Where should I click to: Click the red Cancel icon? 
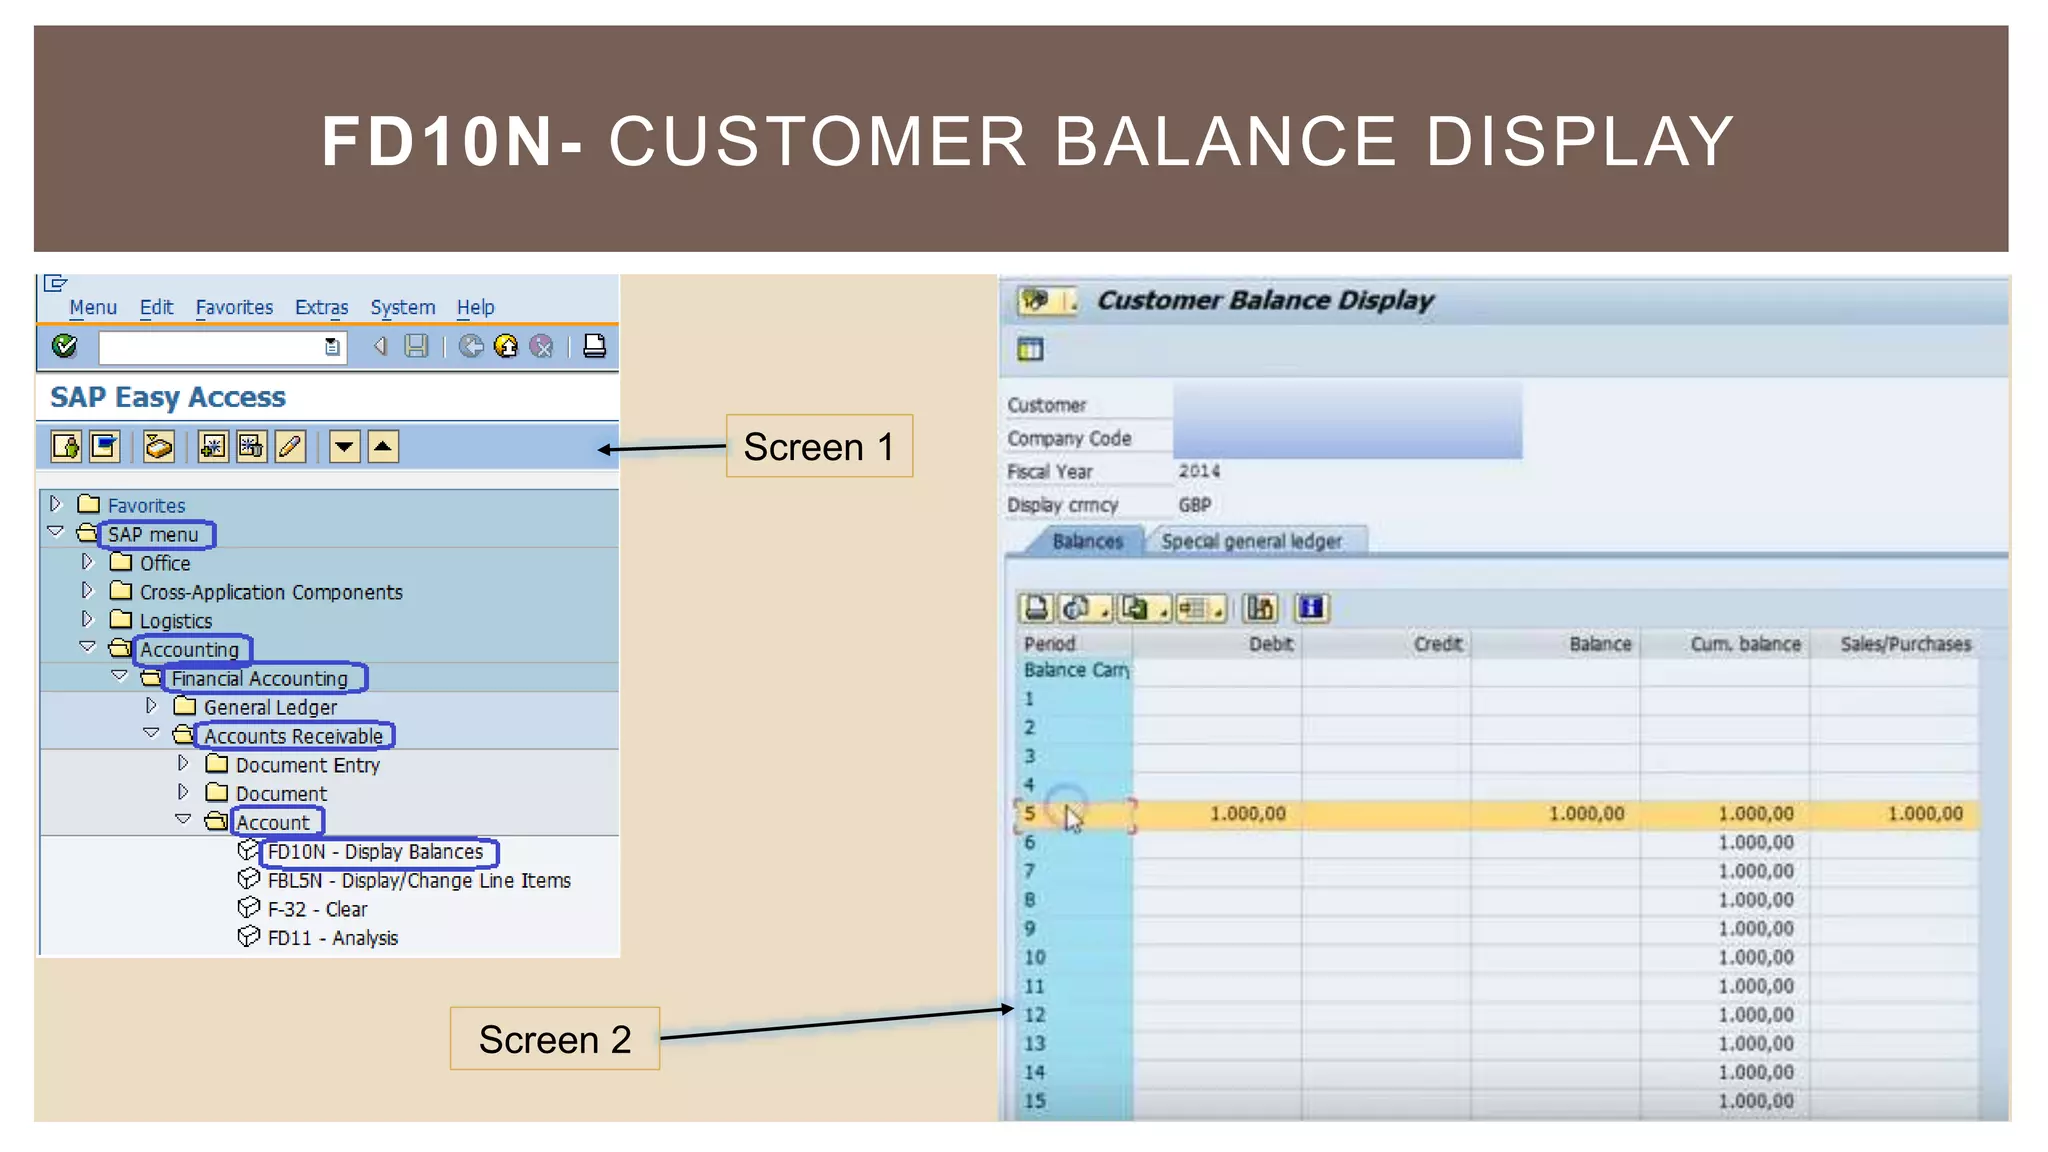tap(541, 346)
